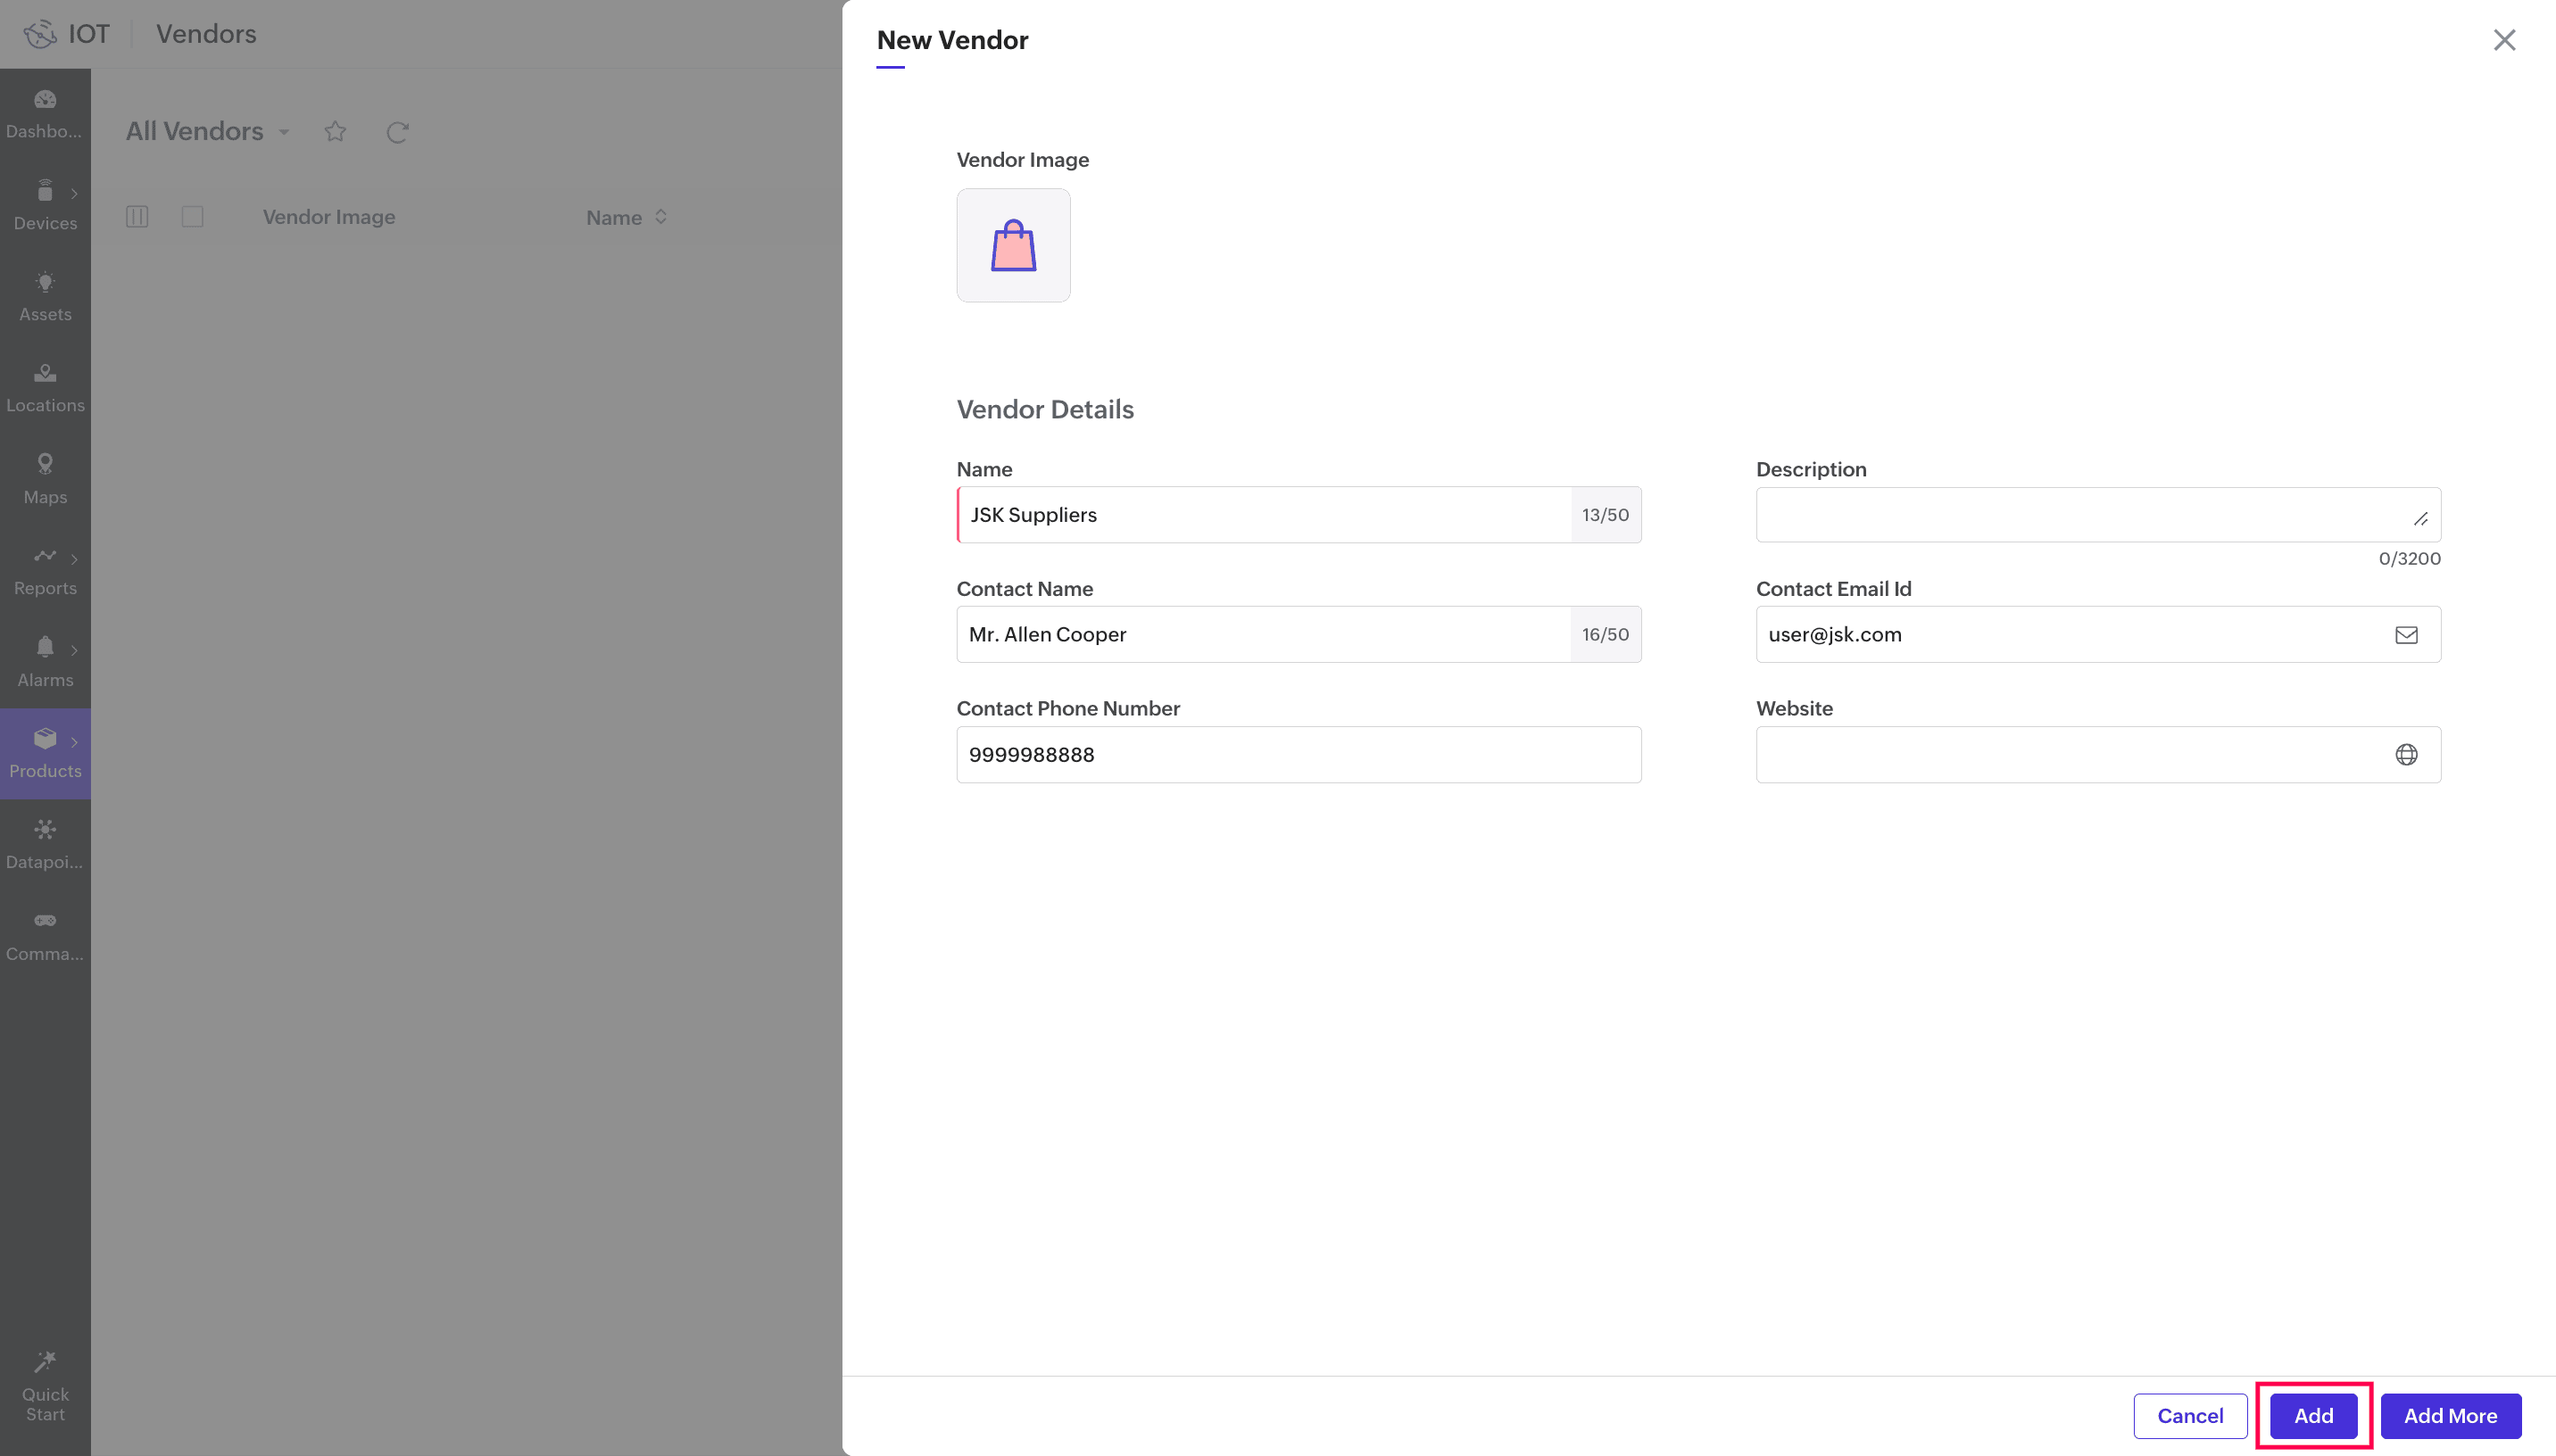Expand the Reports submenu chevron
This screenshot has height=1456, width=2556.
click(x=74, y=559)
